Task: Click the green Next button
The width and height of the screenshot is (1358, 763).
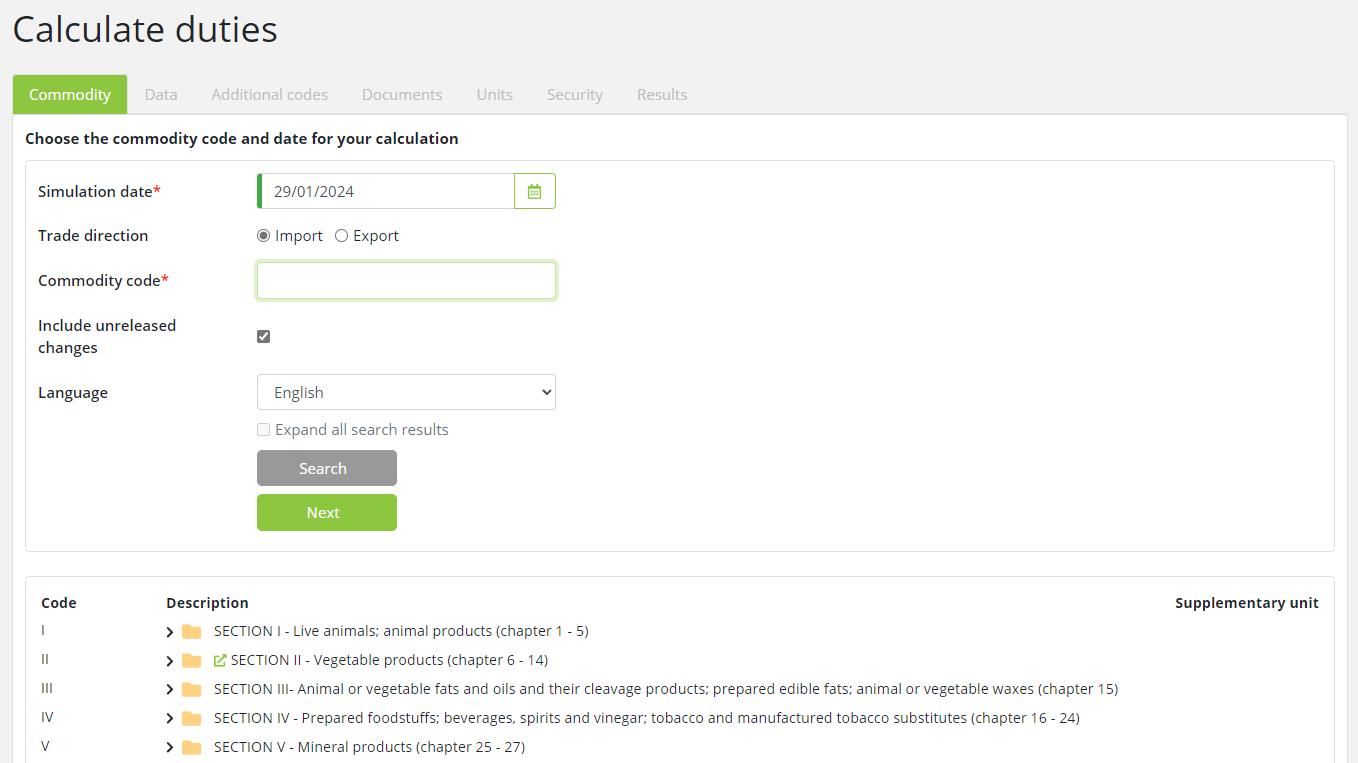Action: coord(326,512)
